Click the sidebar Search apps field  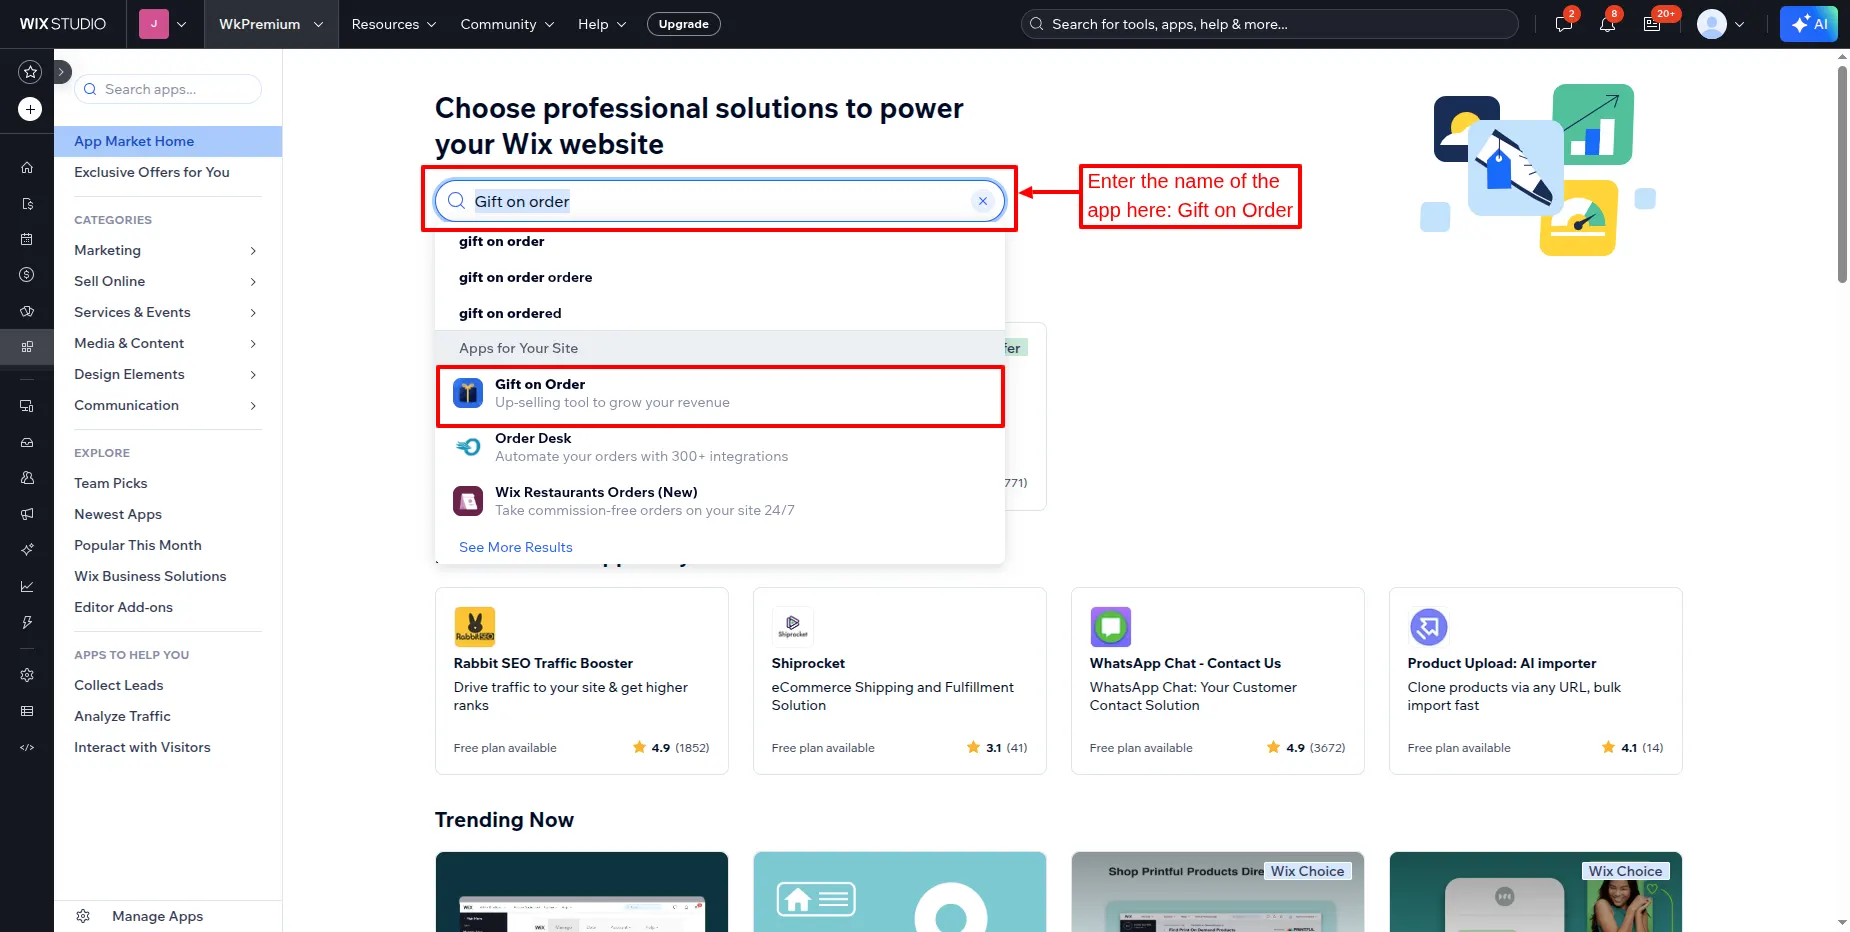pos(168,89)
